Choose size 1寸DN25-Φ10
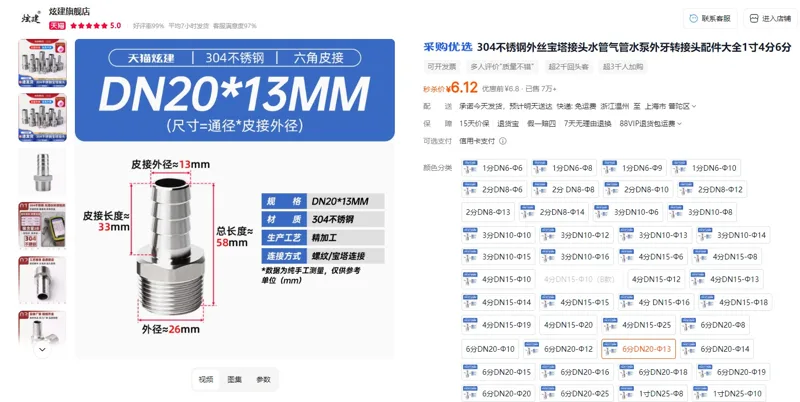The height and width of the screenshot is (402, 800). (729, 393)
